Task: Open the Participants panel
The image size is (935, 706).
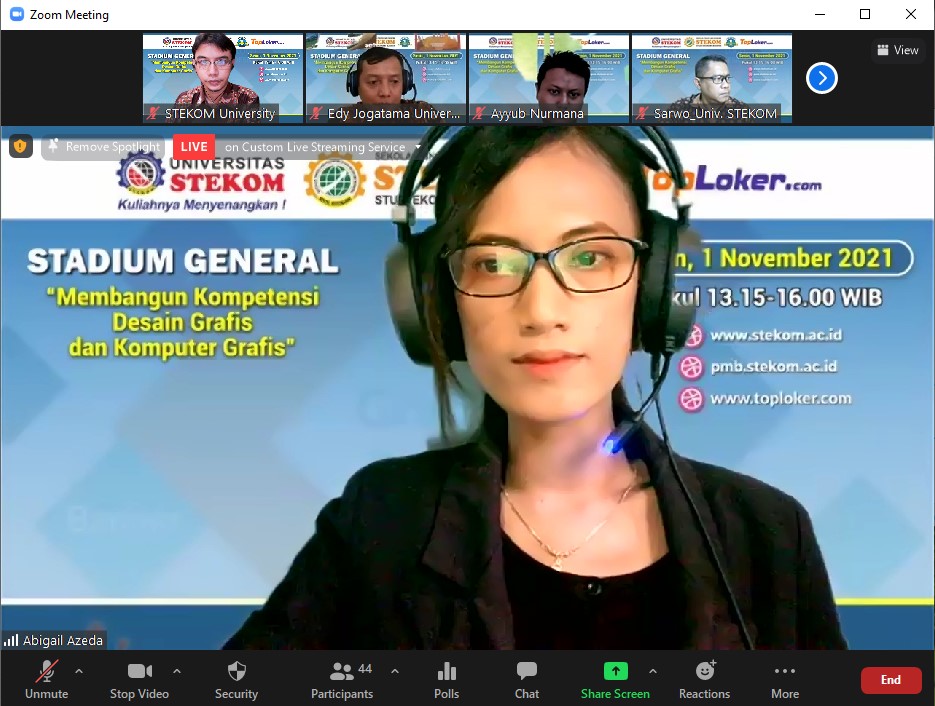Action: pyautogui.click(x=342, y=680)
